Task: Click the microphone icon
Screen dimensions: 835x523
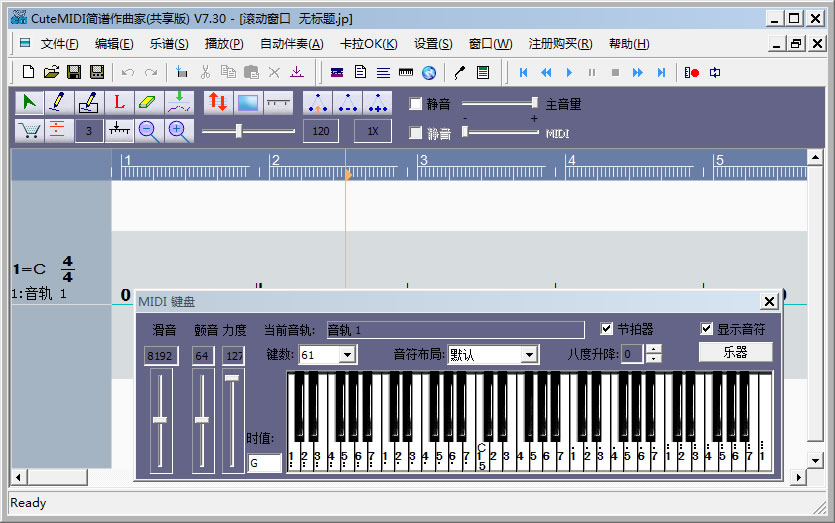Action: [x=460, y=72]
